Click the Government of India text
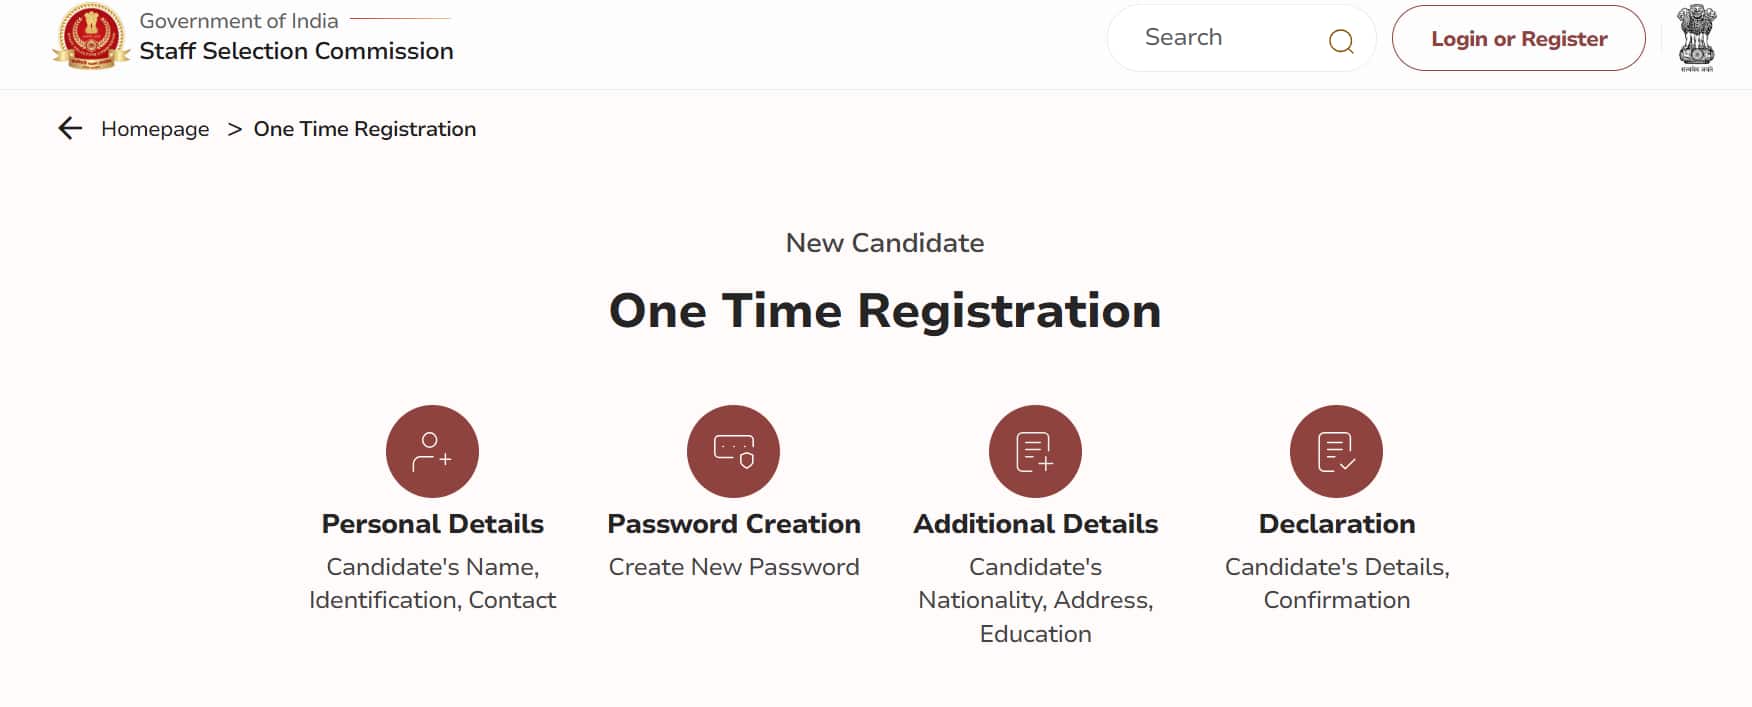The height and width of the screenshot is (707, 1752). click(239, 21)
